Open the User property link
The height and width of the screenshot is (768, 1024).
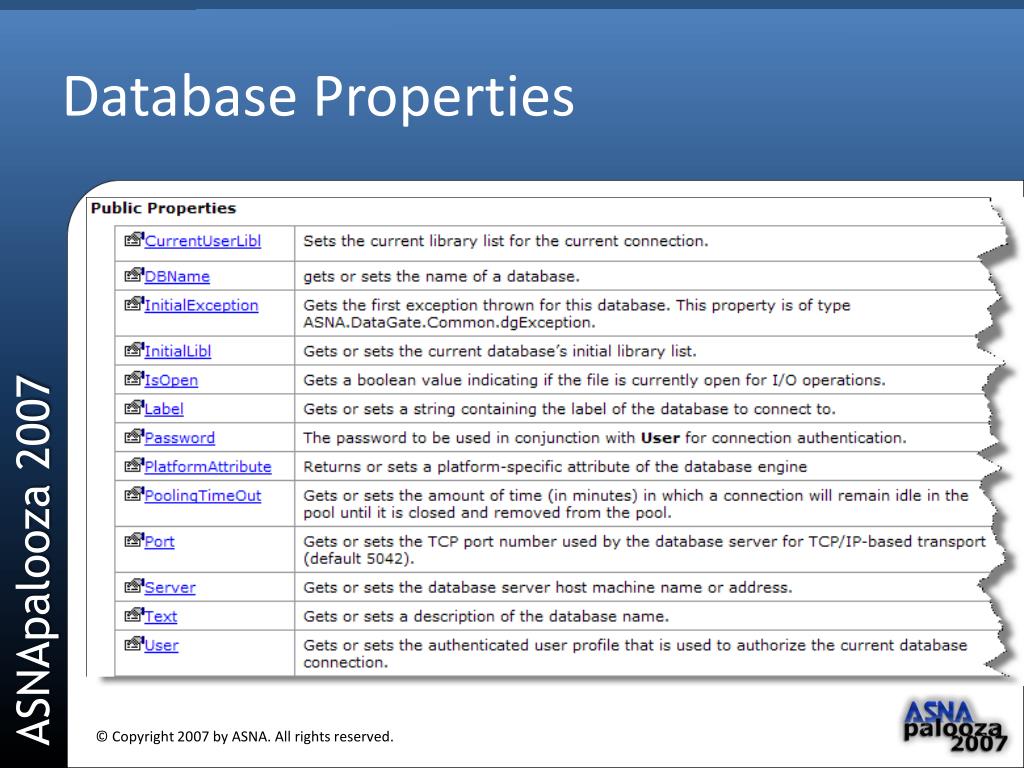coord(161,645)
